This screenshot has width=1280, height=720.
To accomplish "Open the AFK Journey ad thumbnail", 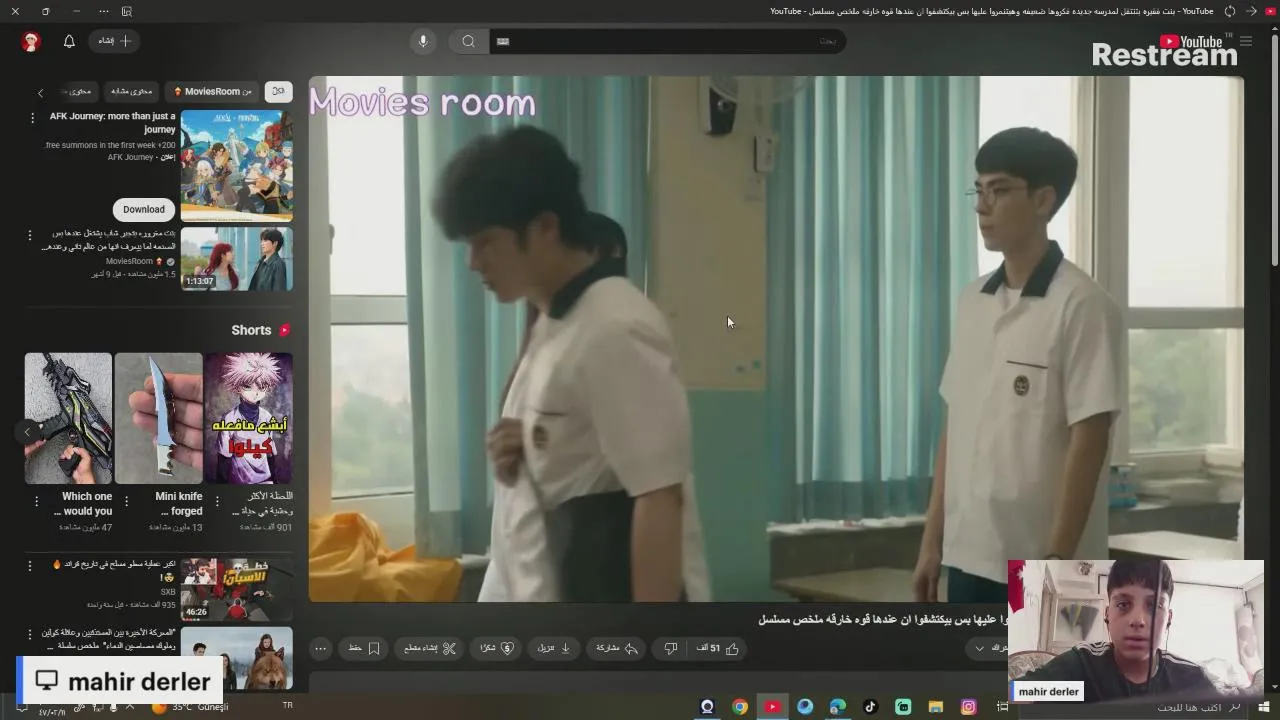I will pyautogui.click(x=237, y=165).
